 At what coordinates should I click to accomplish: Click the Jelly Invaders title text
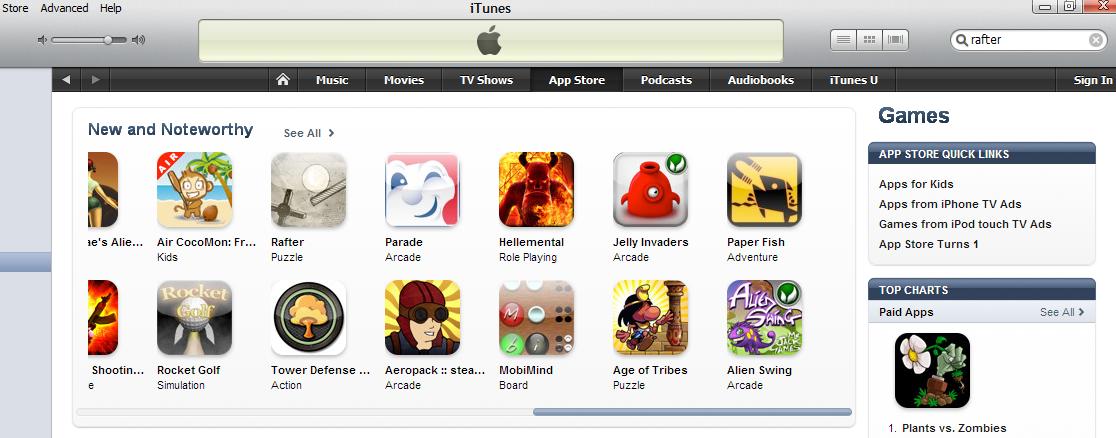(x=651, y=242)
